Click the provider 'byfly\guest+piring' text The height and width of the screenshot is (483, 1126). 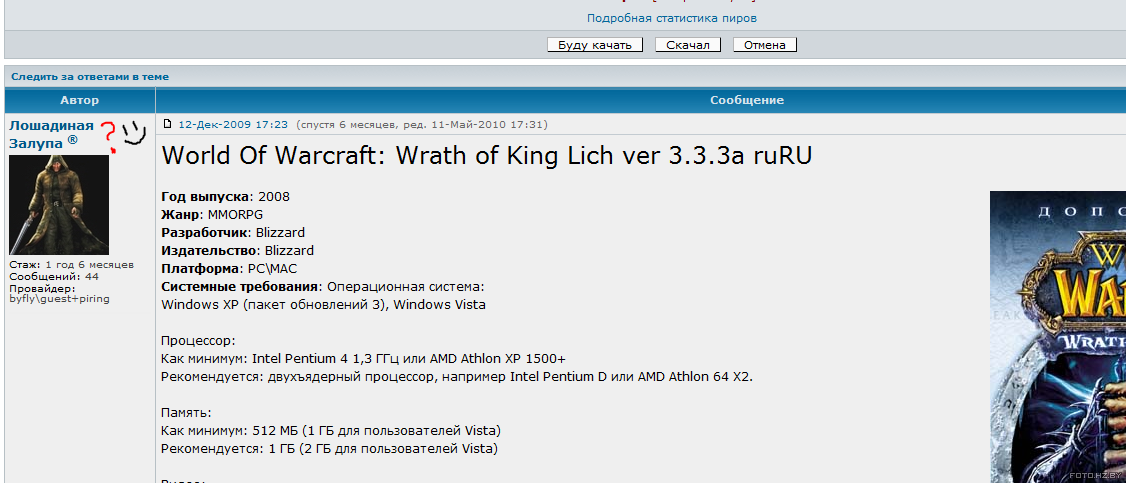click(x=59, y=299)
